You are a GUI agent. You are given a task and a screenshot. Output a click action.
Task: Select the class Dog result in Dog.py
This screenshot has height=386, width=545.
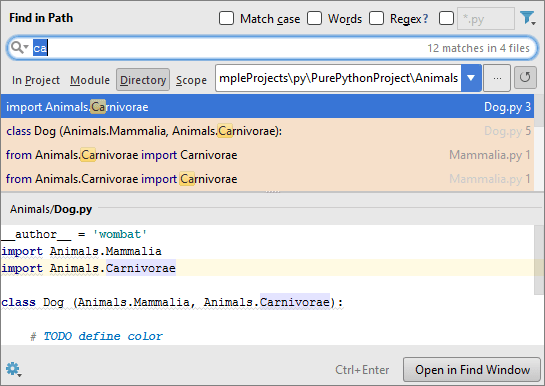point(267,131)
